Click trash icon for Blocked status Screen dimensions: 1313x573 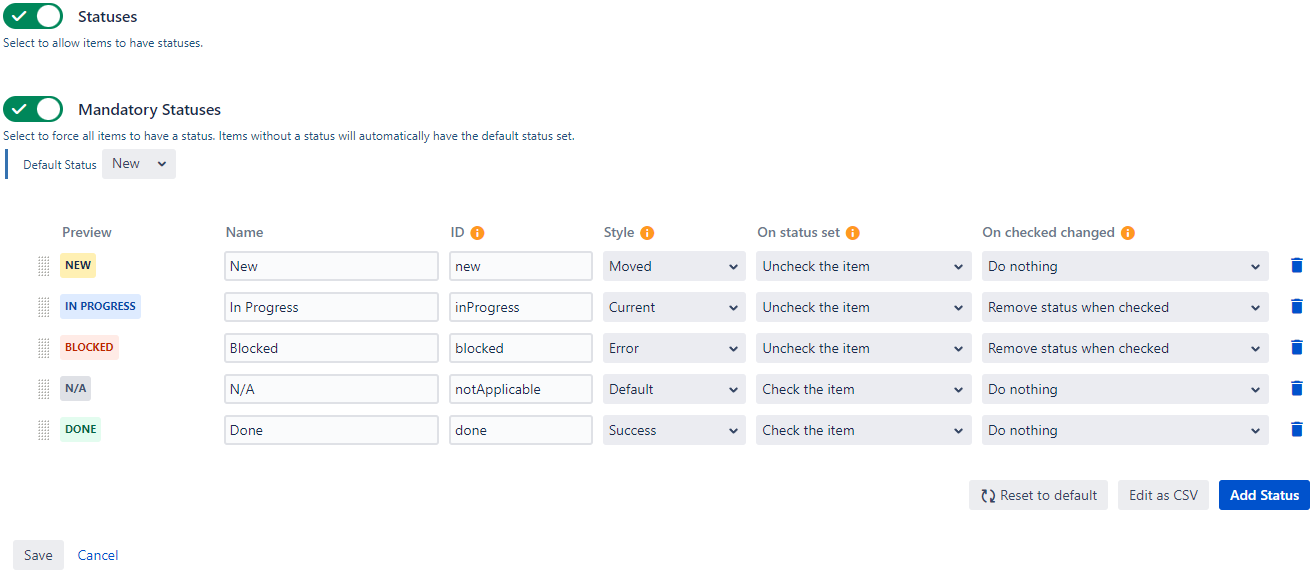(1297, 348)
